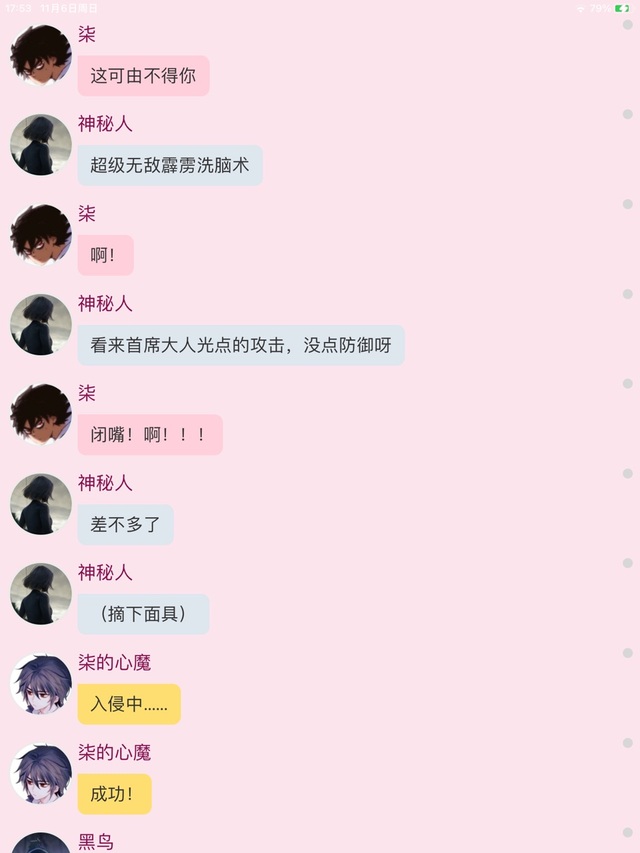This screenshot has width=640, height=853.
Task: Tap gray dot beside 超级无敌霹雳洗脑术 message
Action: (x=627, y=114)
